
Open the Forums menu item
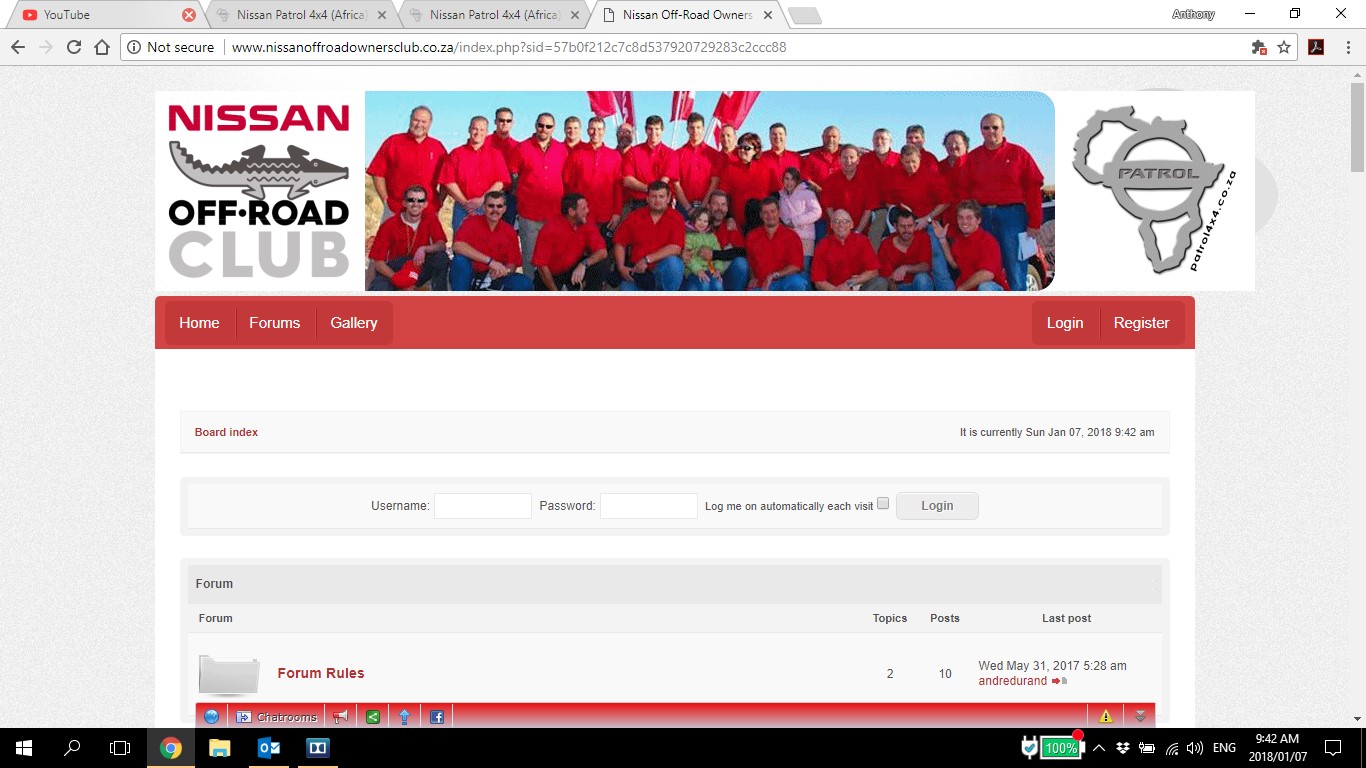pos(275,323)
